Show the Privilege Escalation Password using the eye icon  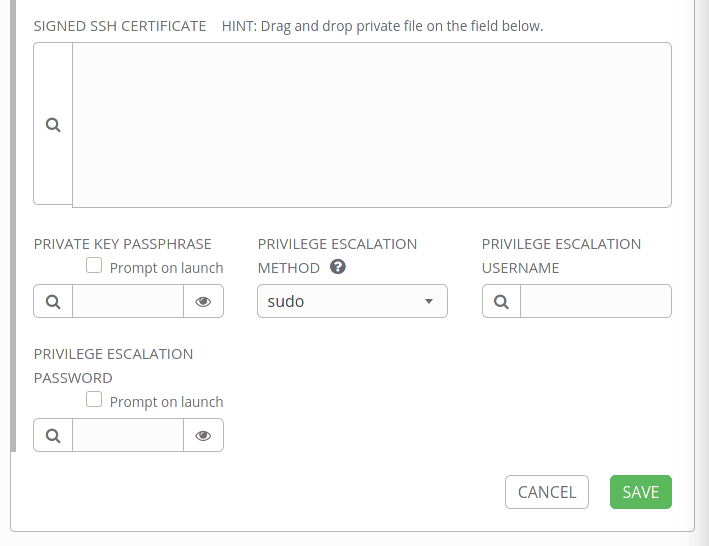click(203, 436)
